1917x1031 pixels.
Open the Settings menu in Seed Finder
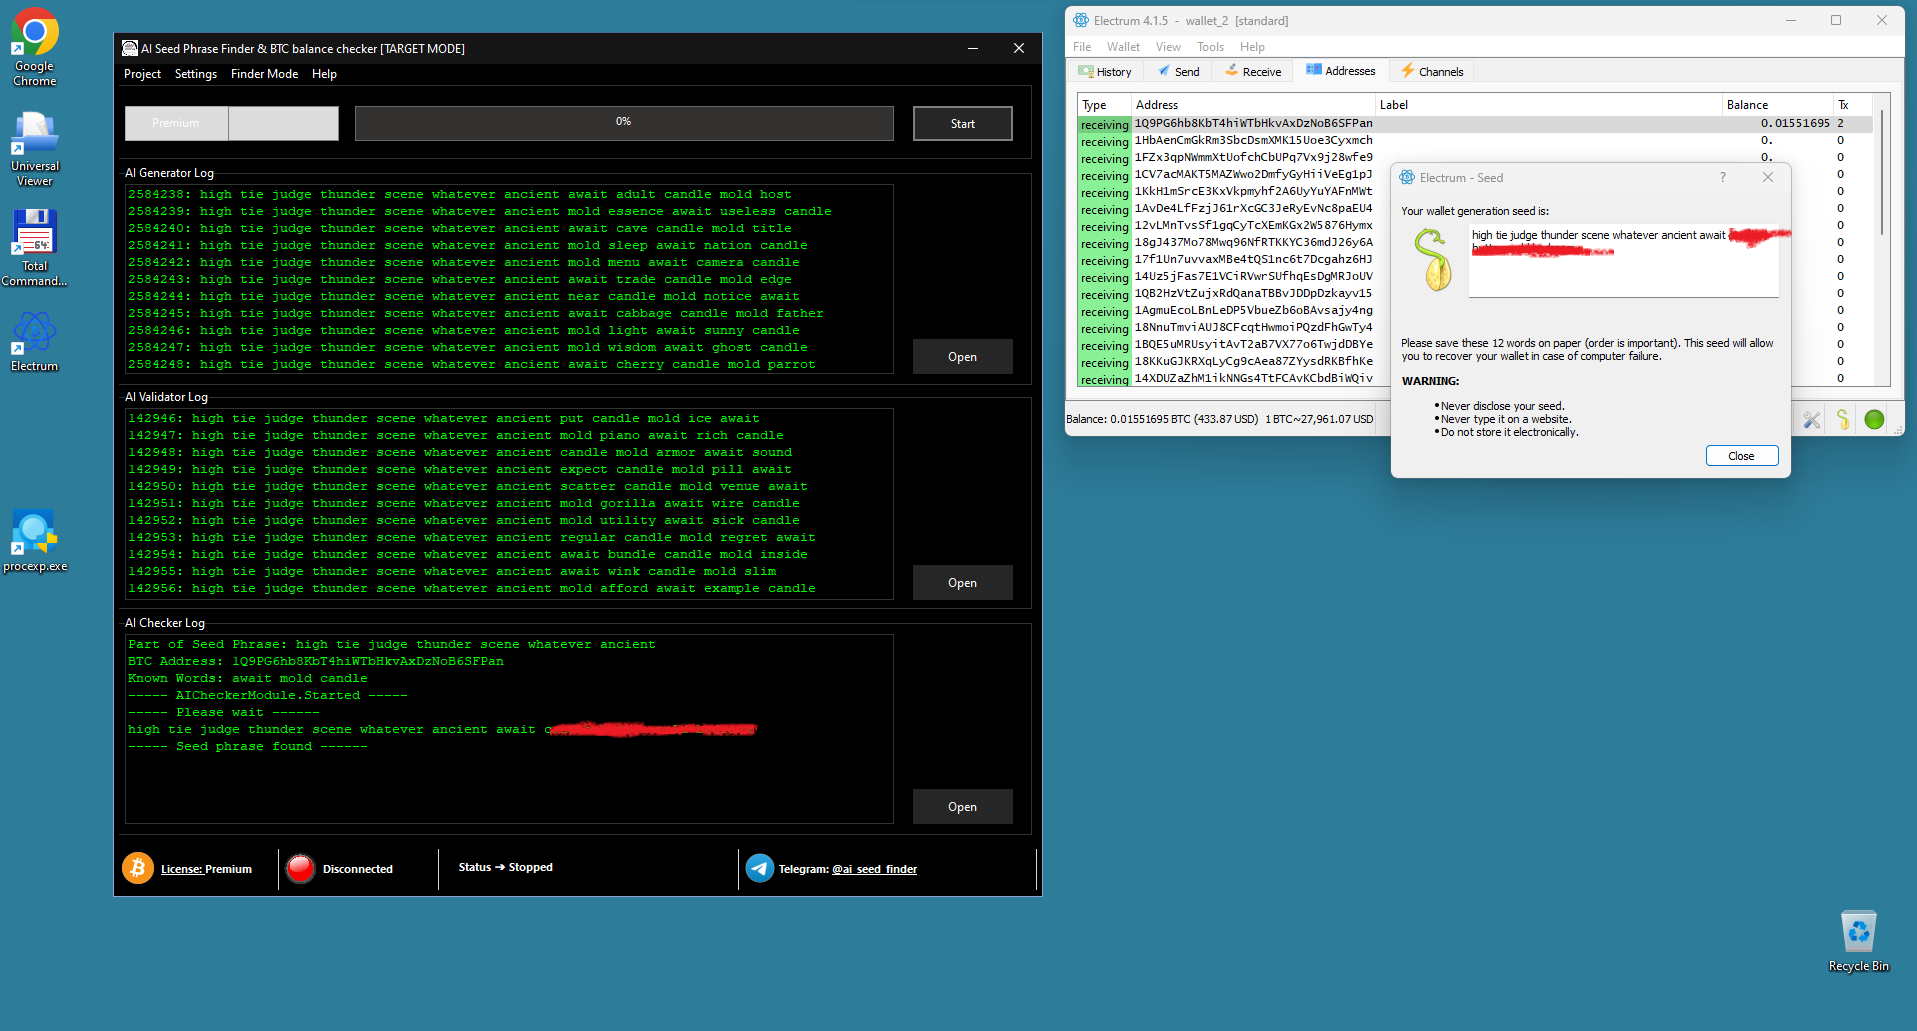tap(195, 74)
